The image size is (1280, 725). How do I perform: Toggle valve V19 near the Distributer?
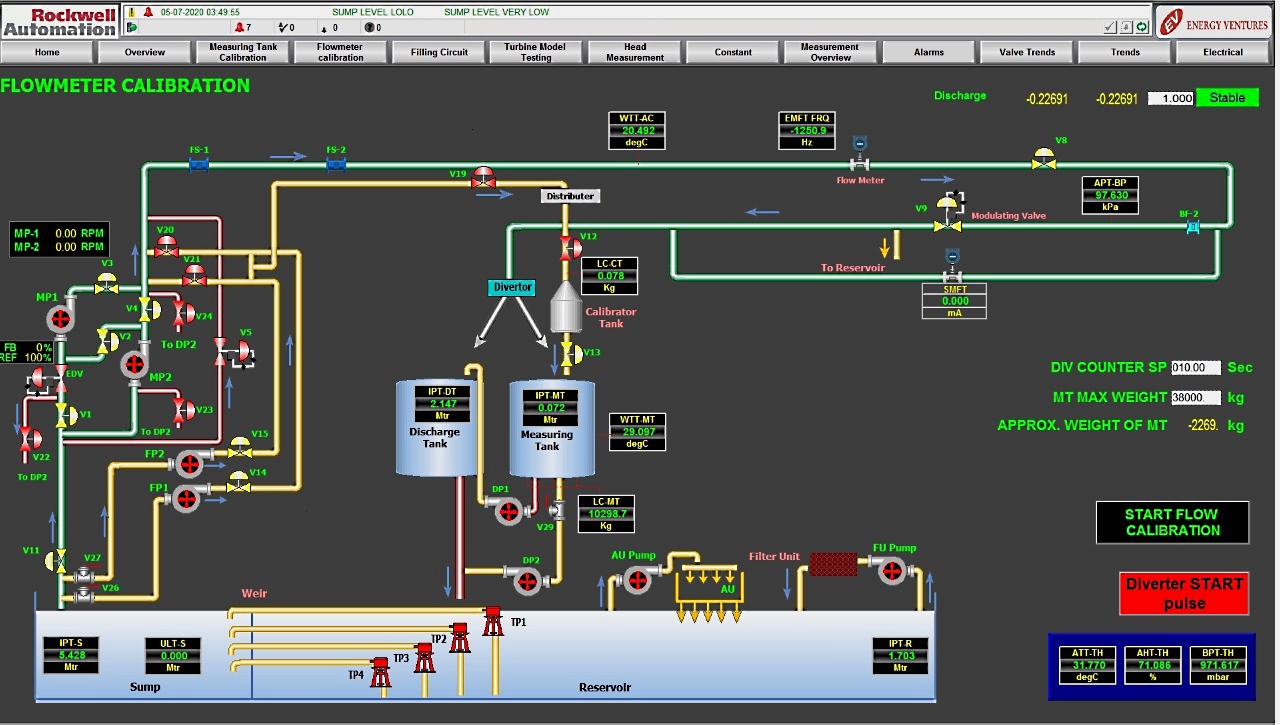(x=483, y=178)
